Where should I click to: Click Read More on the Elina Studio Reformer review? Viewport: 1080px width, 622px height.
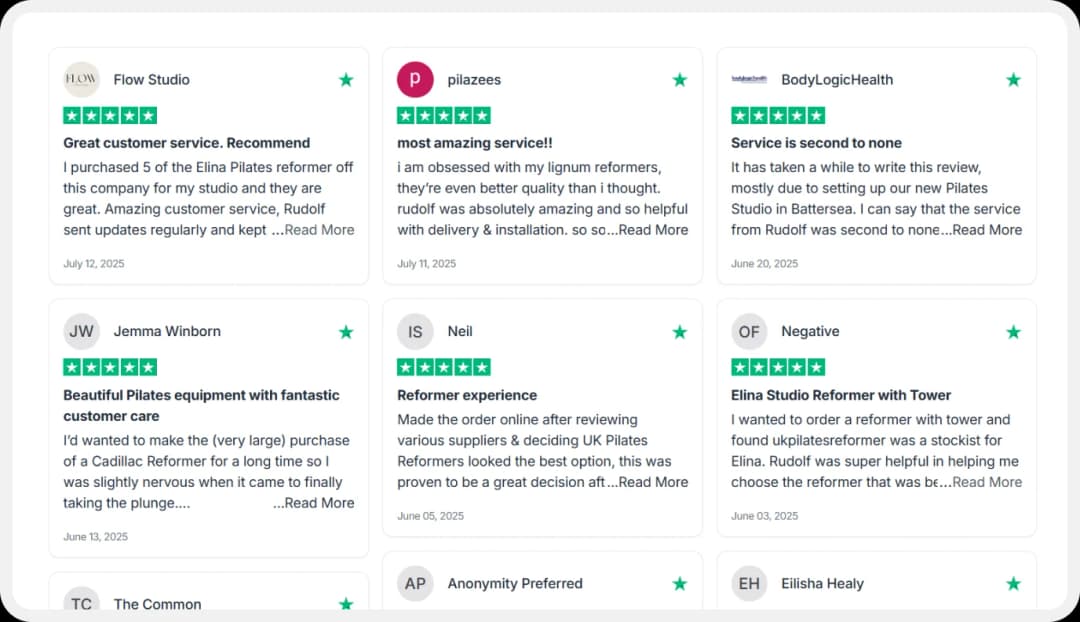tap(987, 481)
